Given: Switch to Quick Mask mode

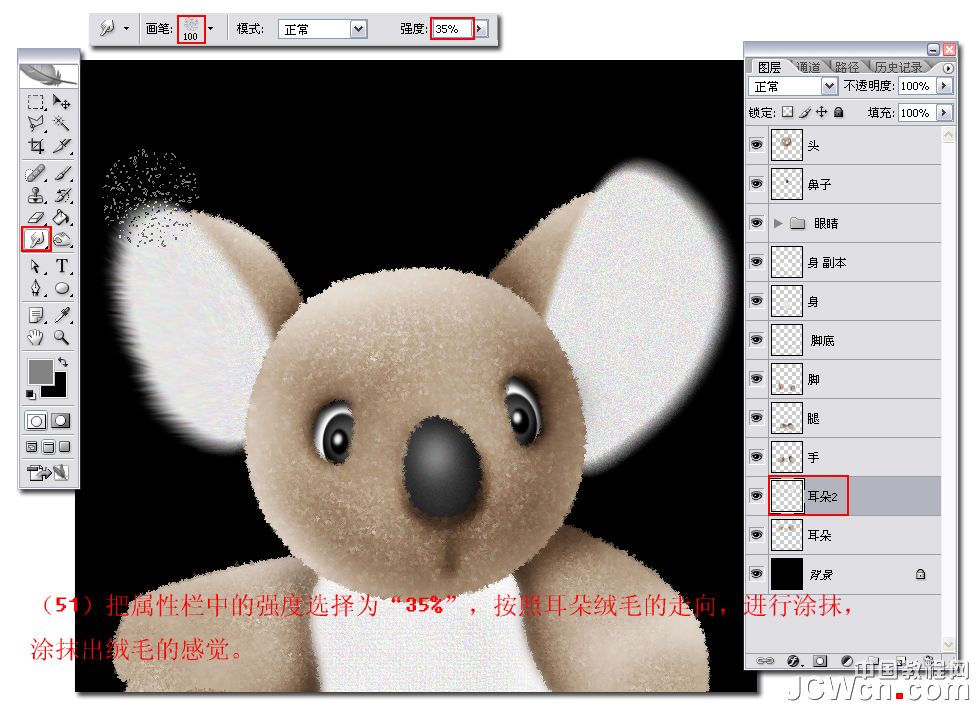Looking at the screenshot, I should pos(60,421).
